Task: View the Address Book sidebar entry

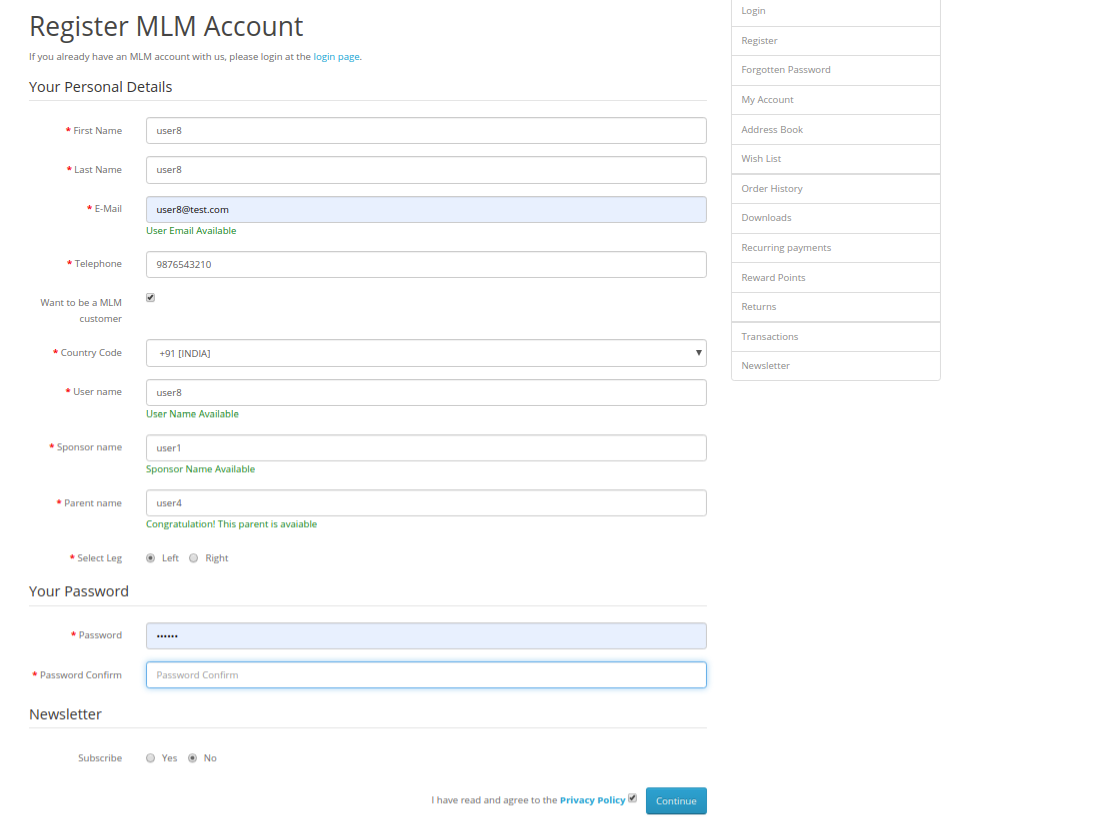Action: 772,129
